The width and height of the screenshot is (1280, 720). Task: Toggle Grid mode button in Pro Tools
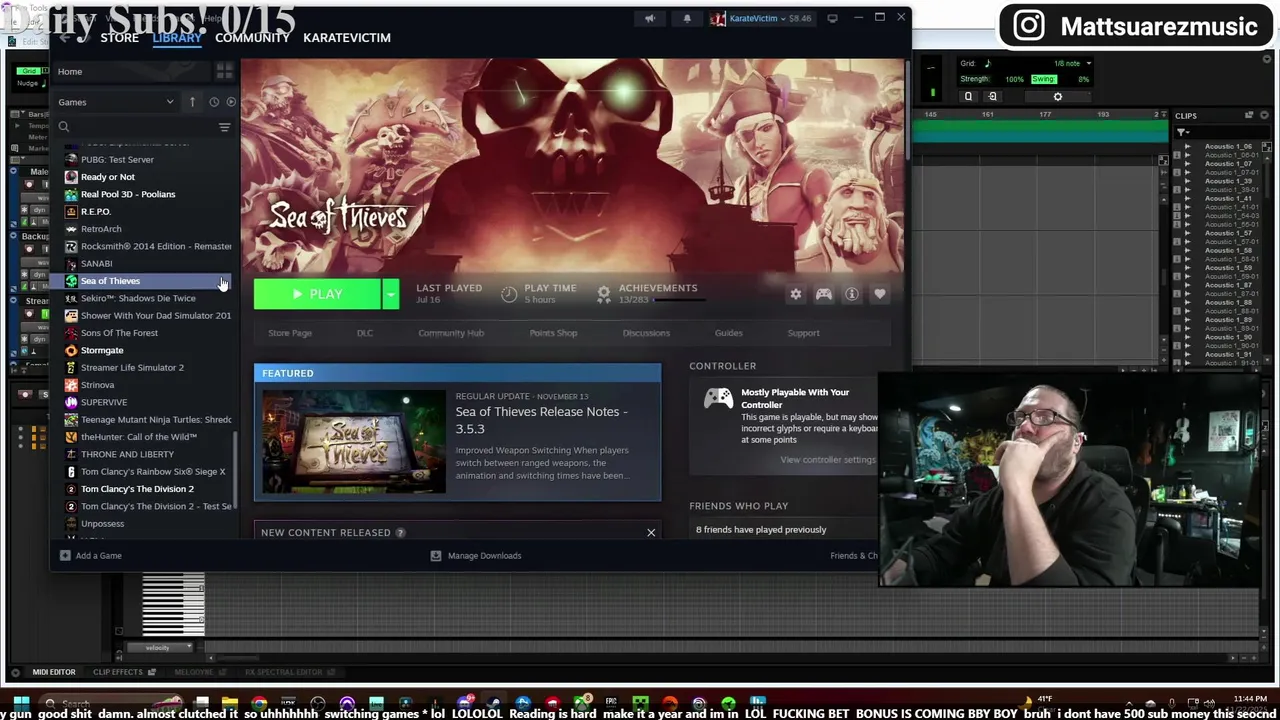coord(31,71)
